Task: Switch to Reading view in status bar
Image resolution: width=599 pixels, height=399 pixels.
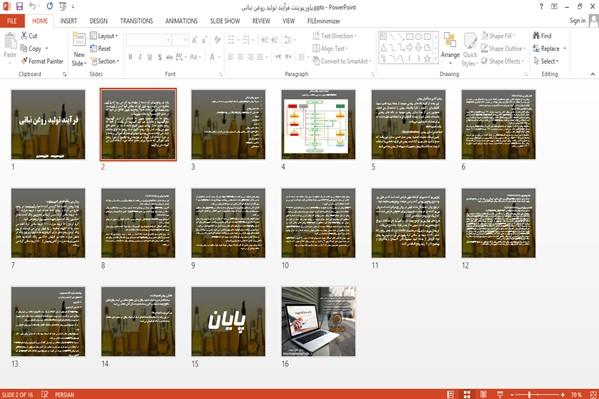Action: (x=483, y=394)
